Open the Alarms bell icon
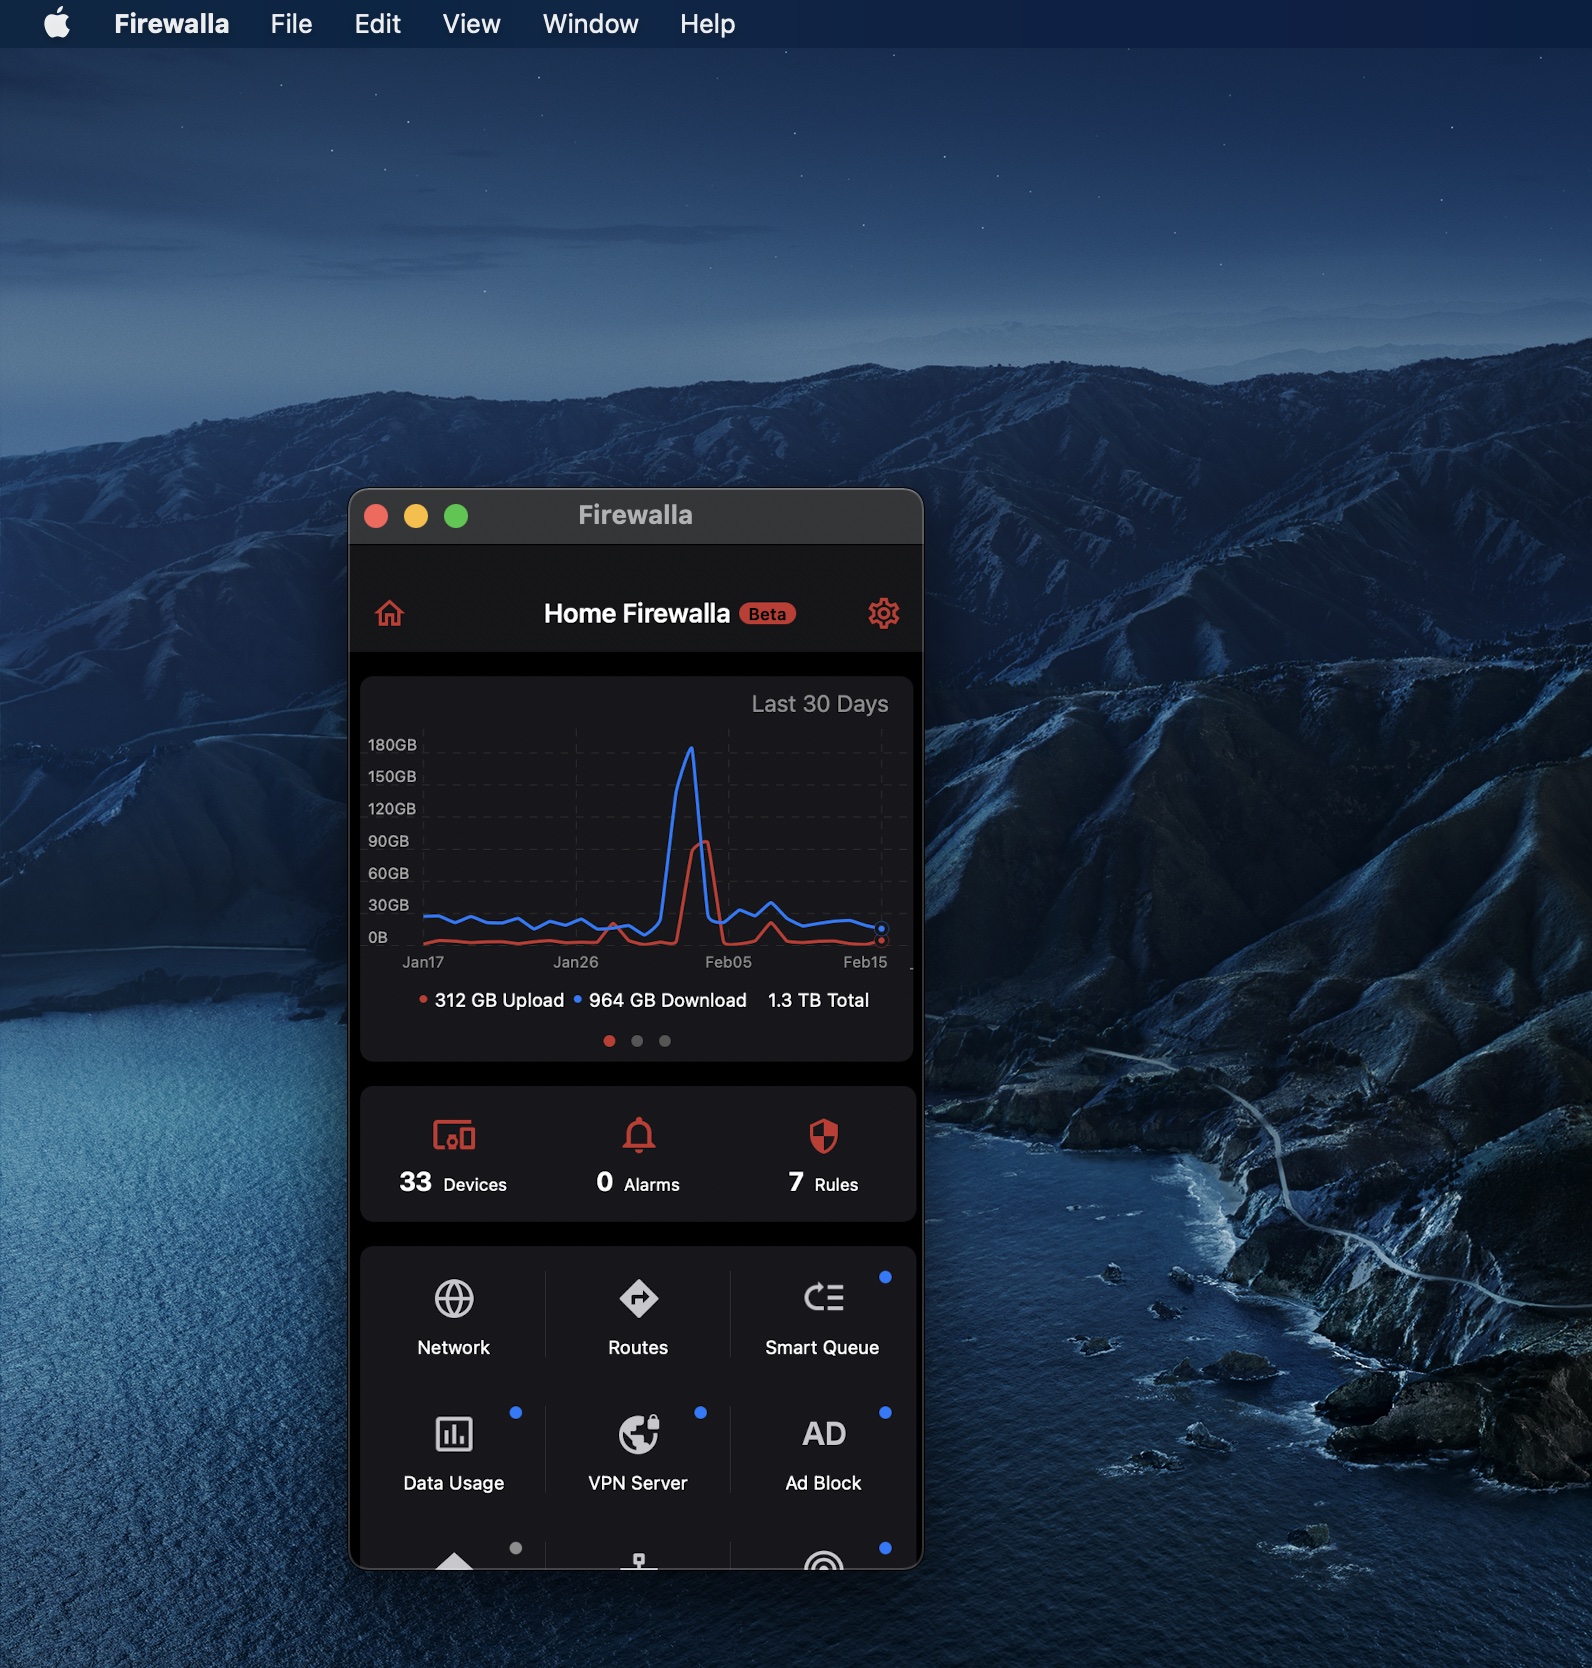This screenshot has width=1592, height=1668. coord(638,1136)
